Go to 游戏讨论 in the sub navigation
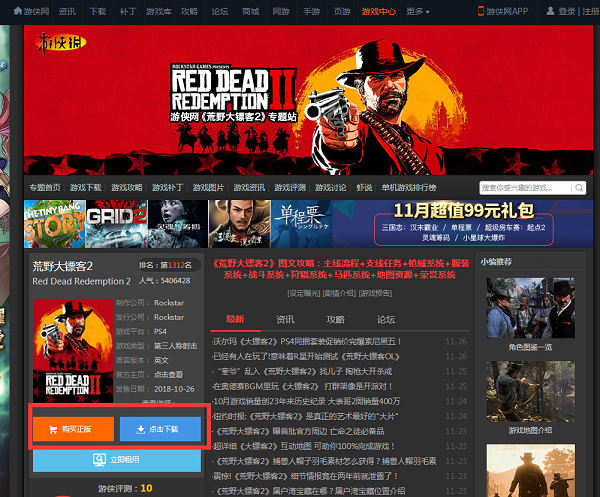This screenshot has width=600, height=497. [331, 187]
